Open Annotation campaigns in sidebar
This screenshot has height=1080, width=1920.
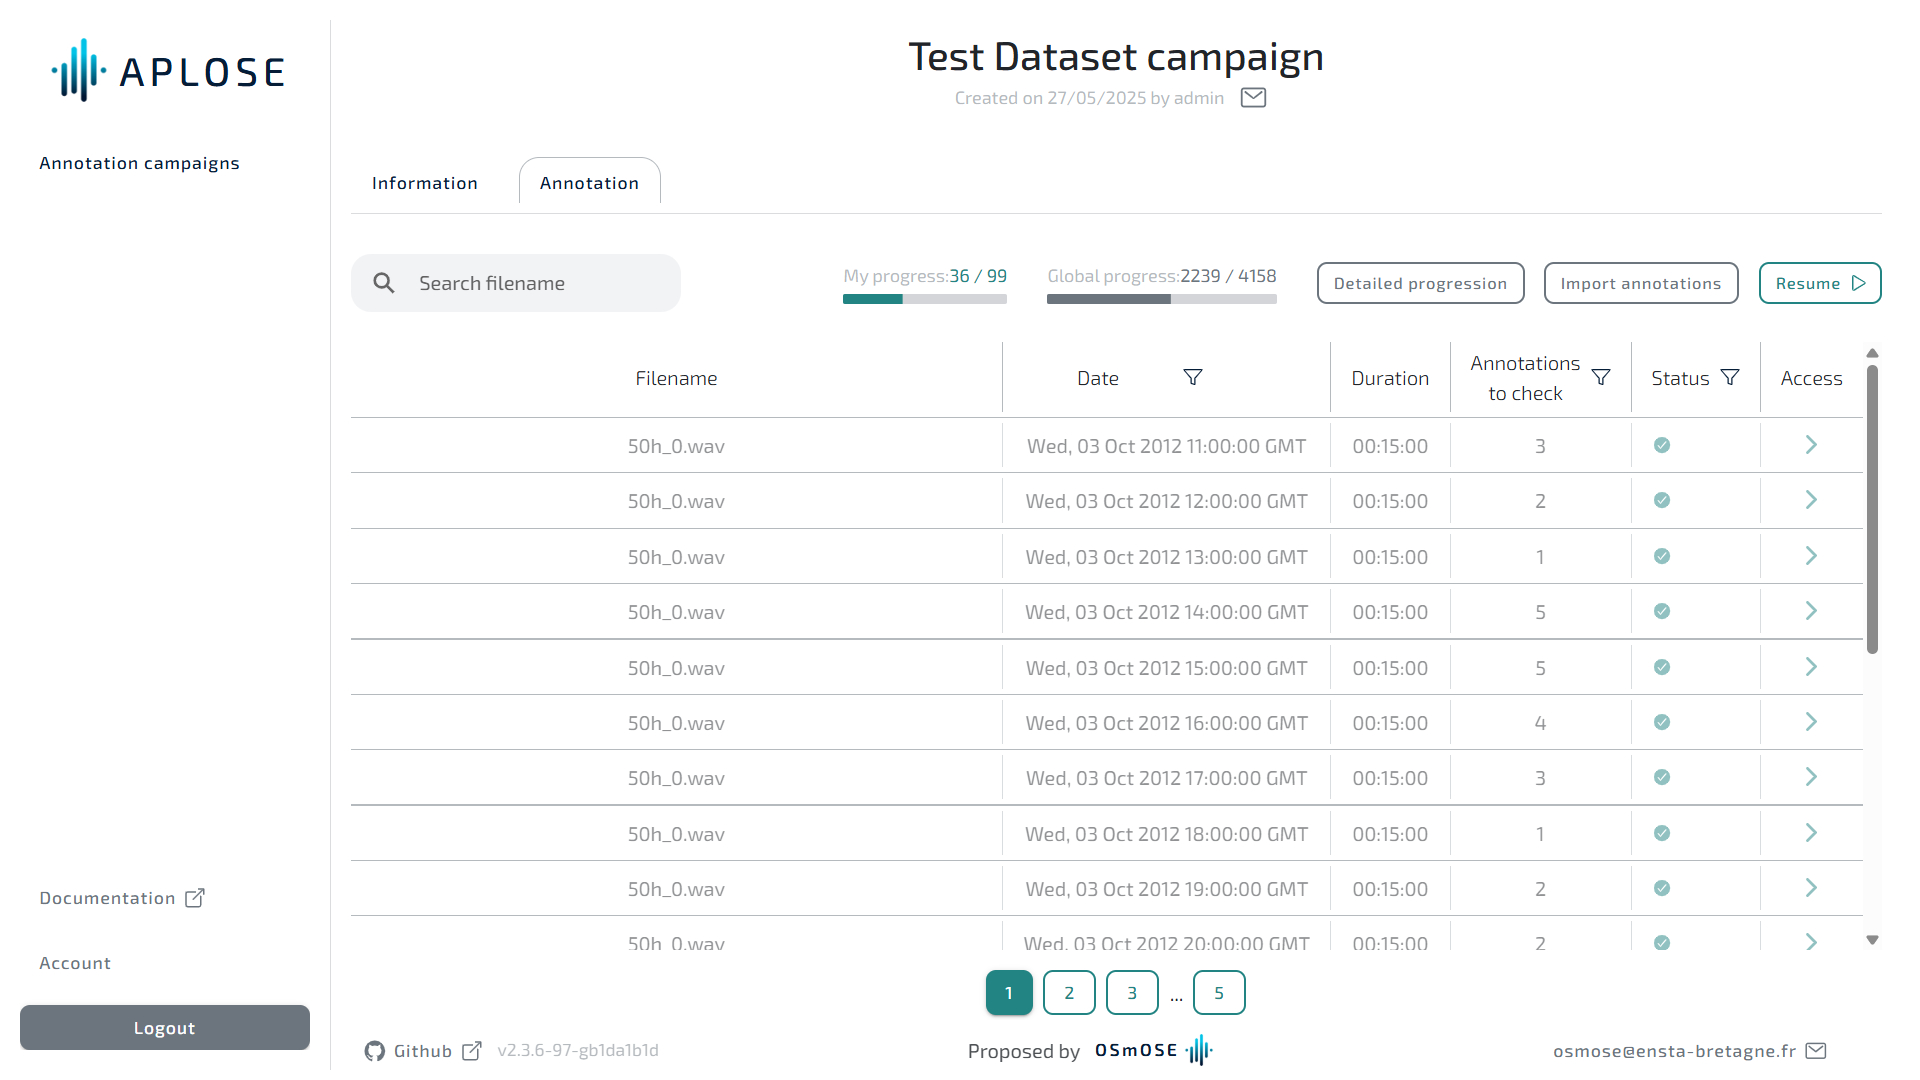coord(139,163)
